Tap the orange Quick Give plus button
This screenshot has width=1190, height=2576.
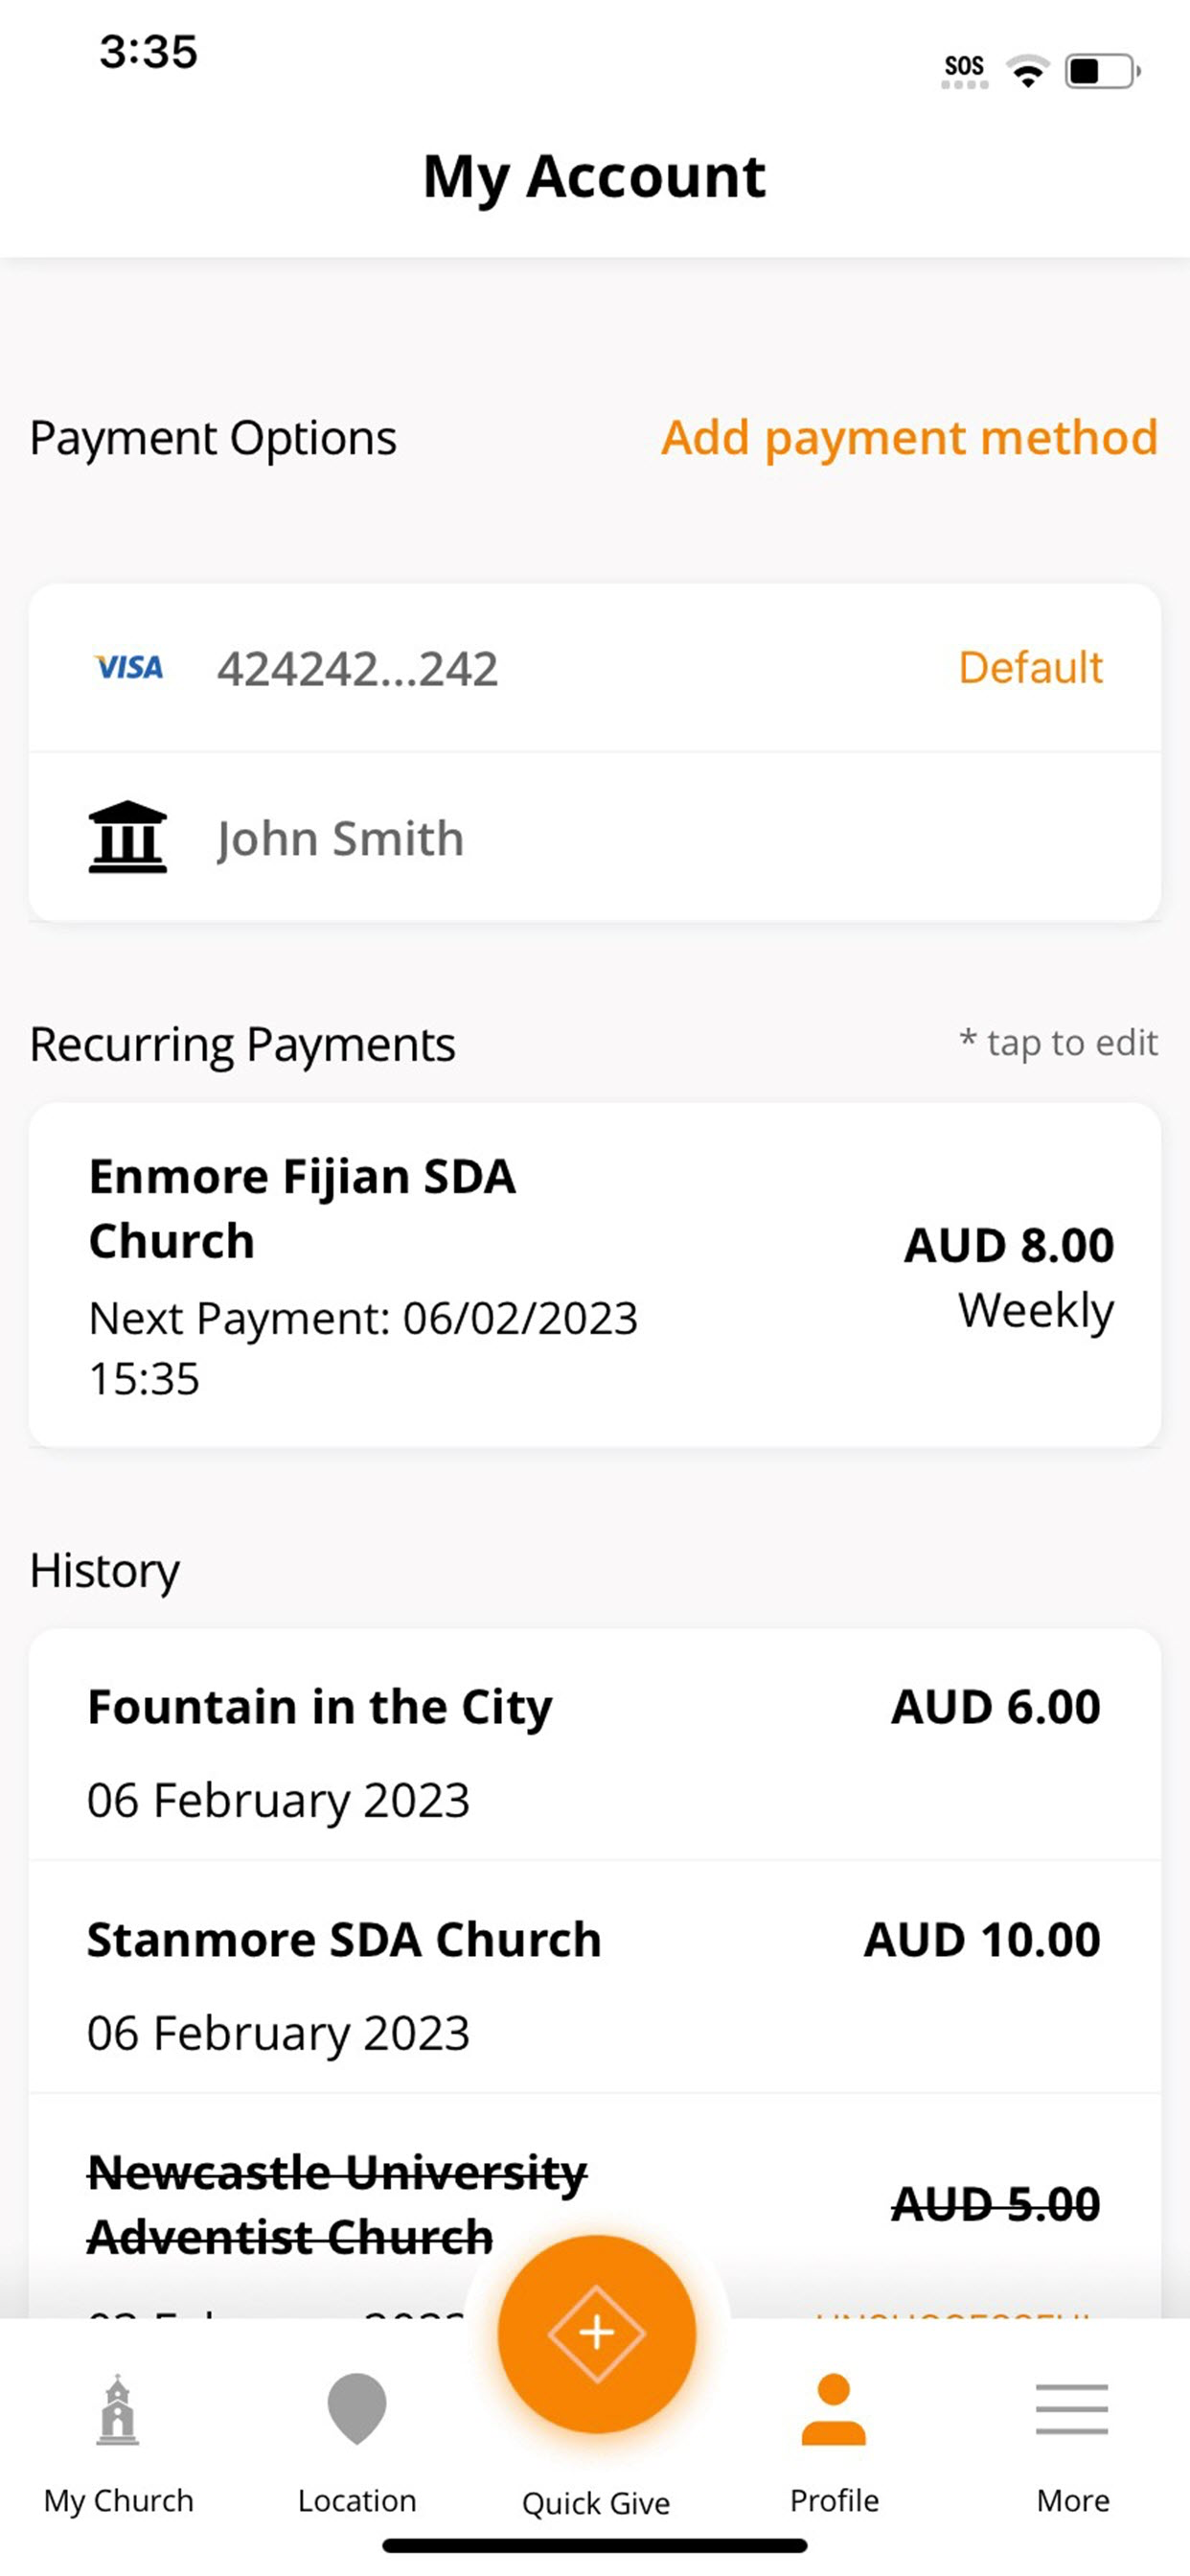tap(596, 2332)
